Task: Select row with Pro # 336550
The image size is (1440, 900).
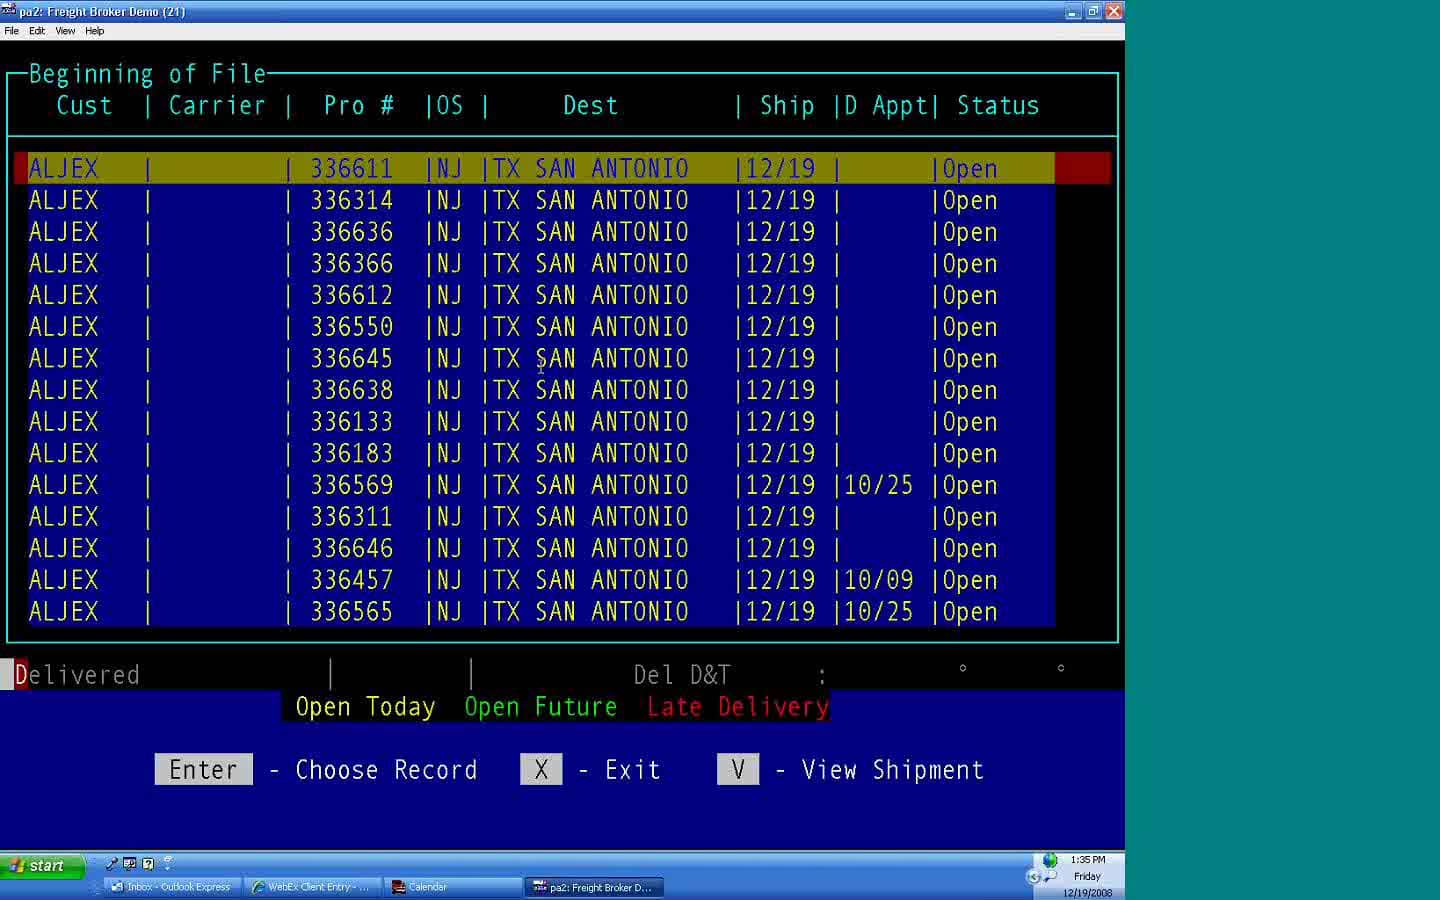Action: pos(541,327)
